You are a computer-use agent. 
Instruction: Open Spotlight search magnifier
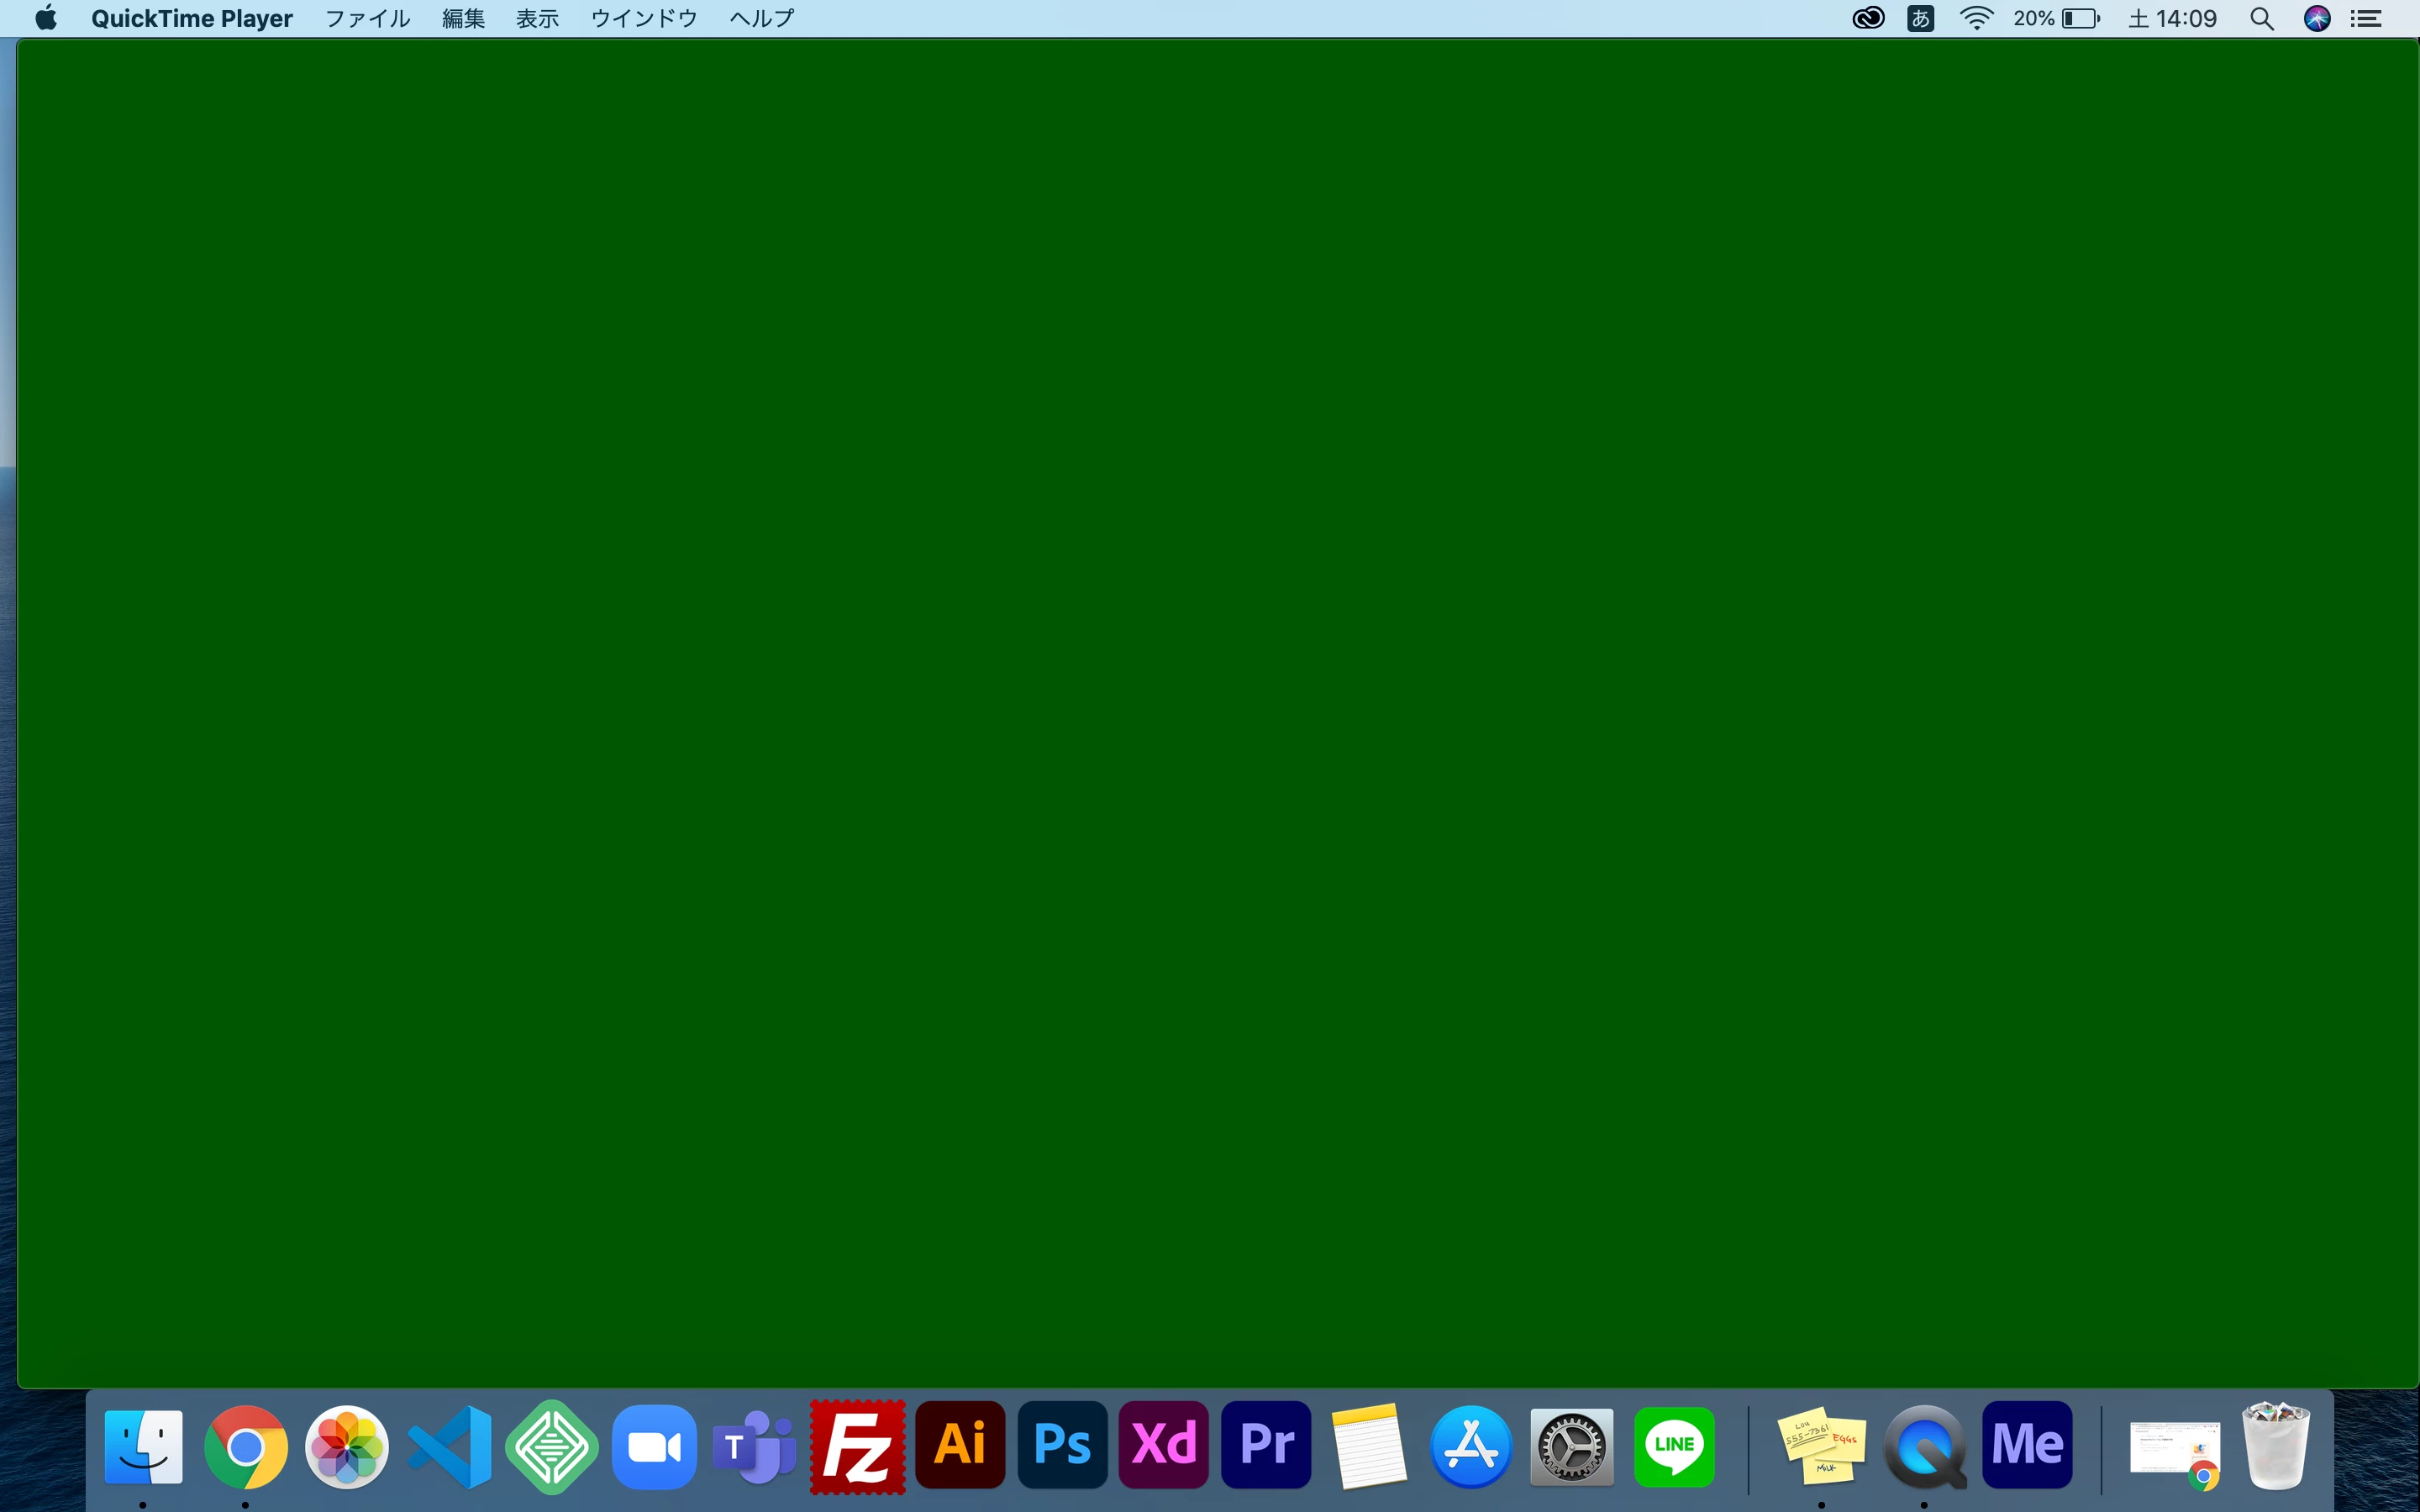(x=2262, y=18)
